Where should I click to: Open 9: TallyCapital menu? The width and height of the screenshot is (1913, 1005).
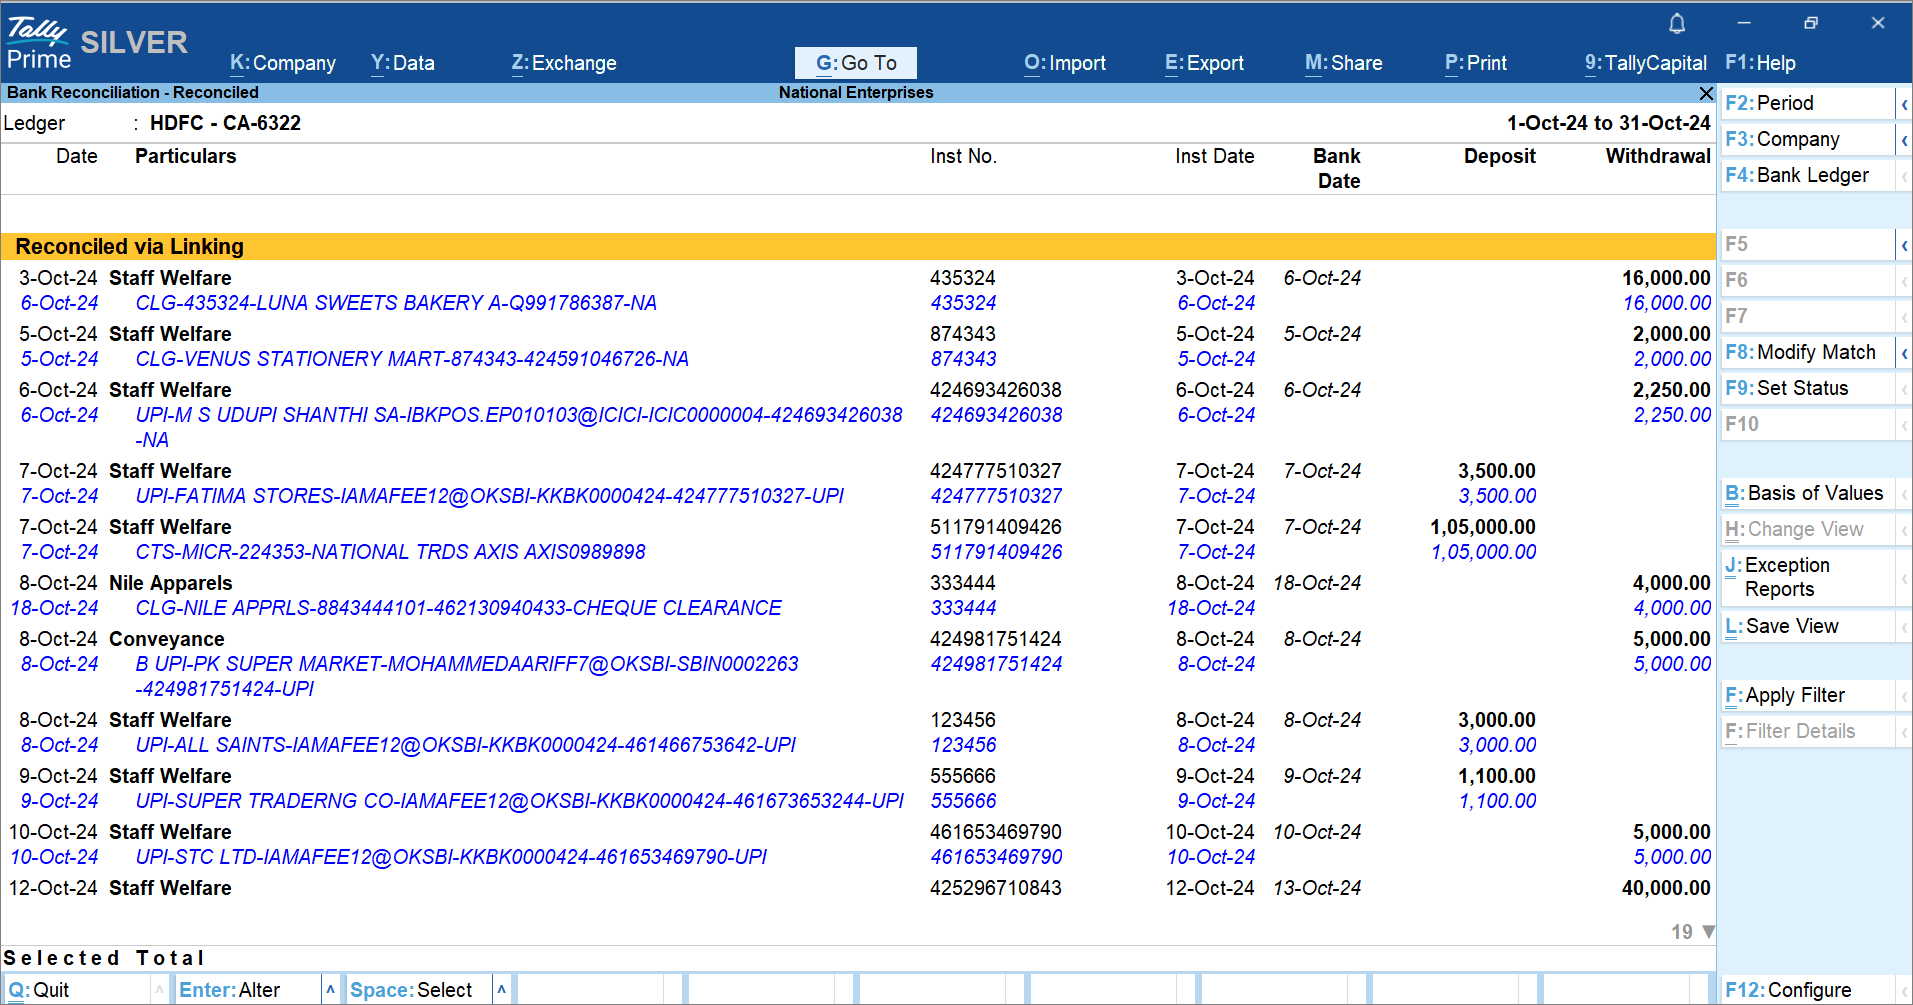click(1646, 63)
